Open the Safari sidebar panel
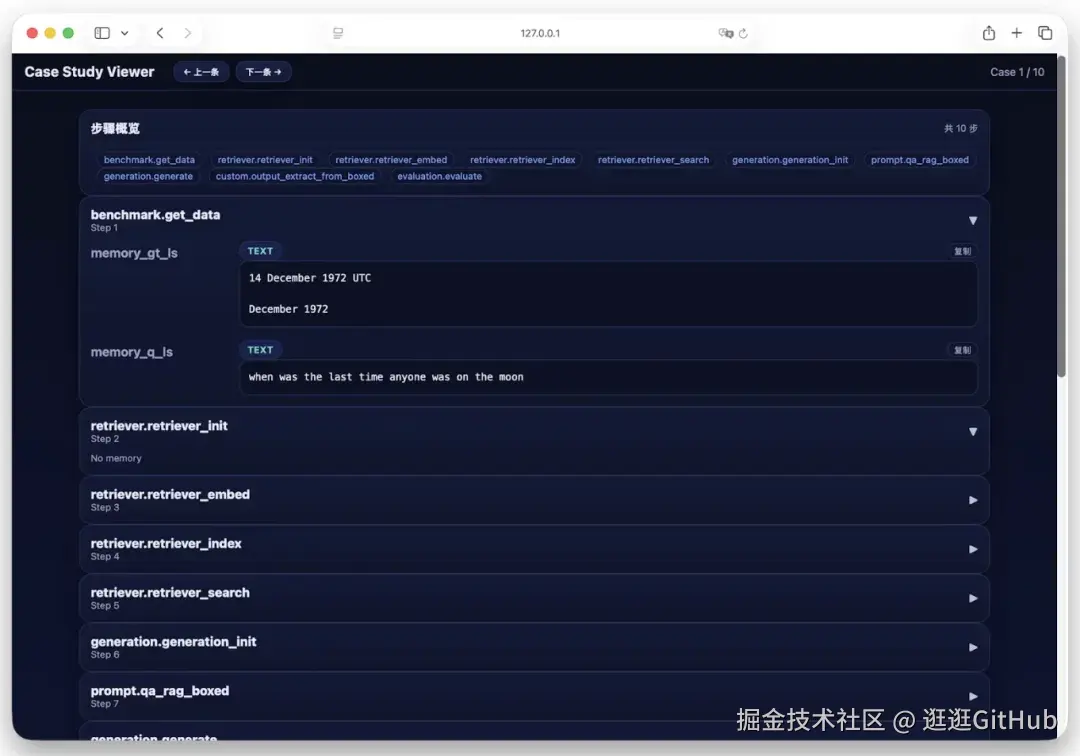The height and width of the screenshot is (756, 1080). (x=101, y=31)
